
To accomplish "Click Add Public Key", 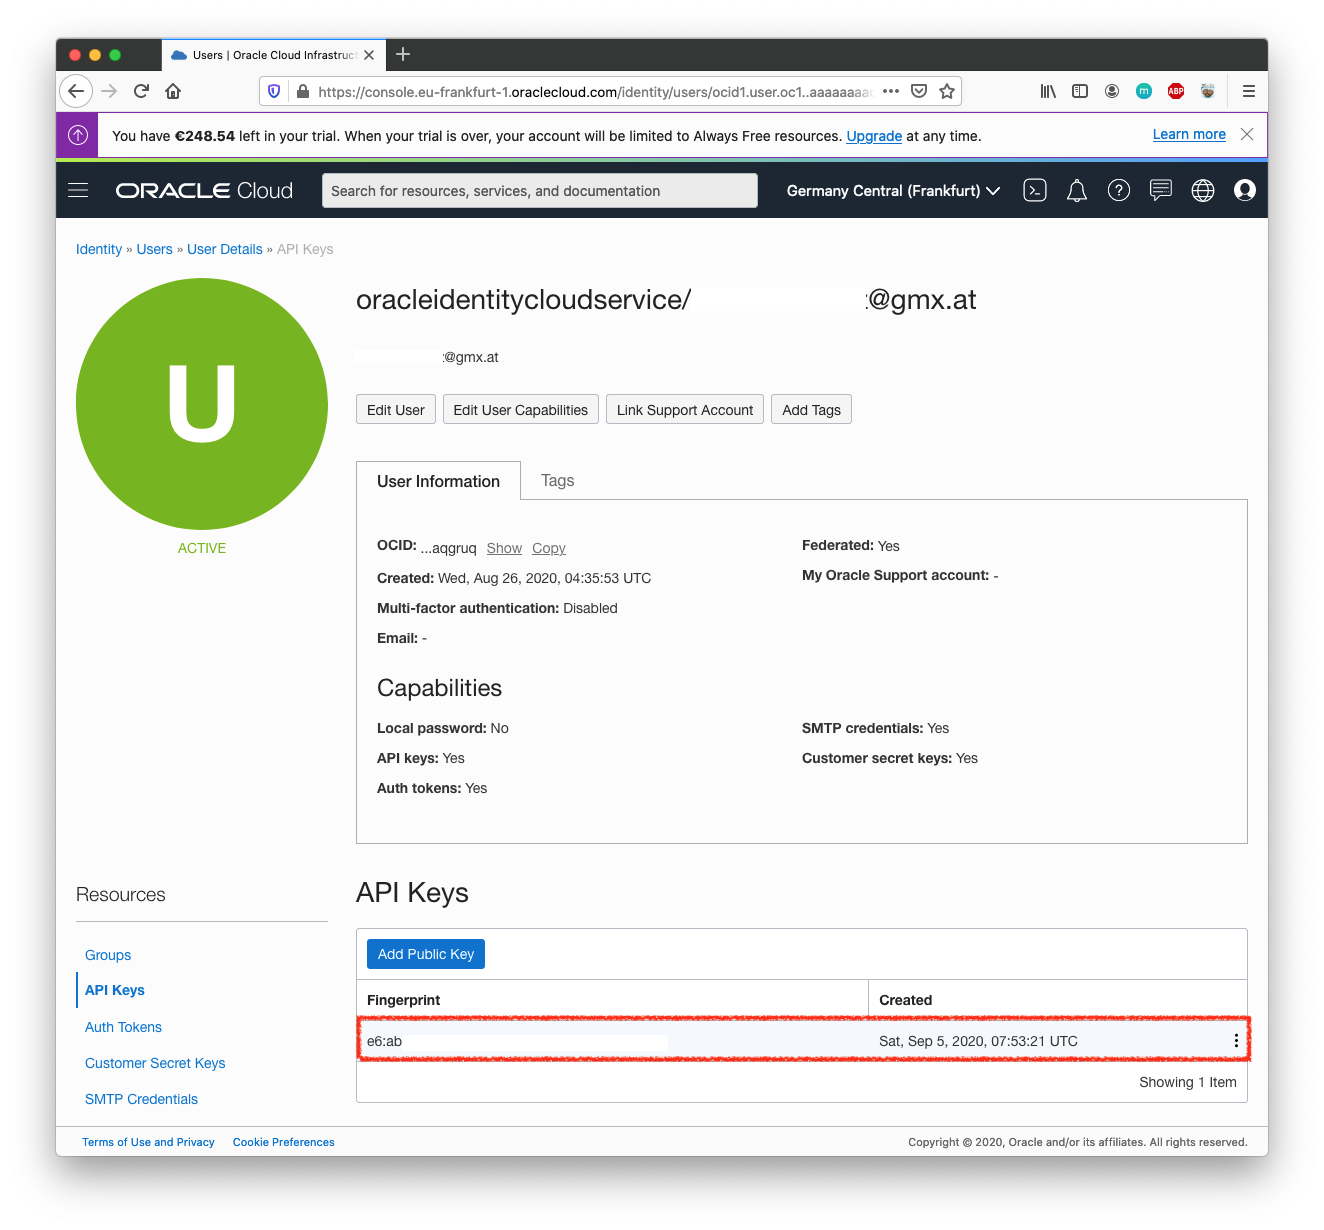I will 426,954.
